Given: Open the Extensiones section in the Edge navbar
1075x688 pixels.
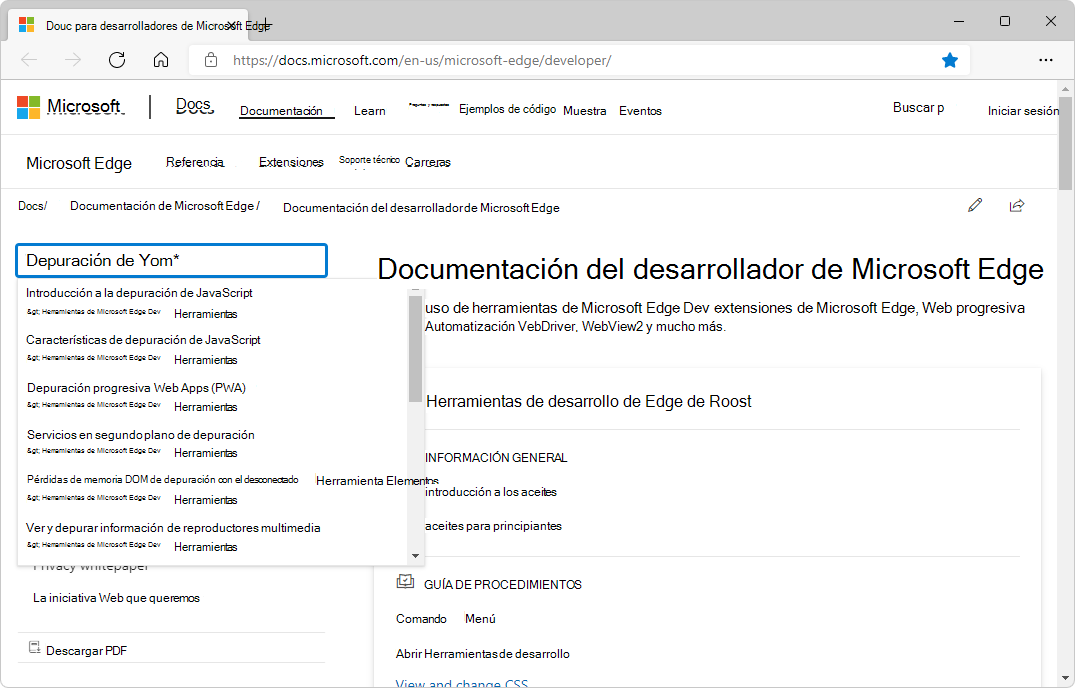Looking at the screenshot, I should click(x=290, y=161).
